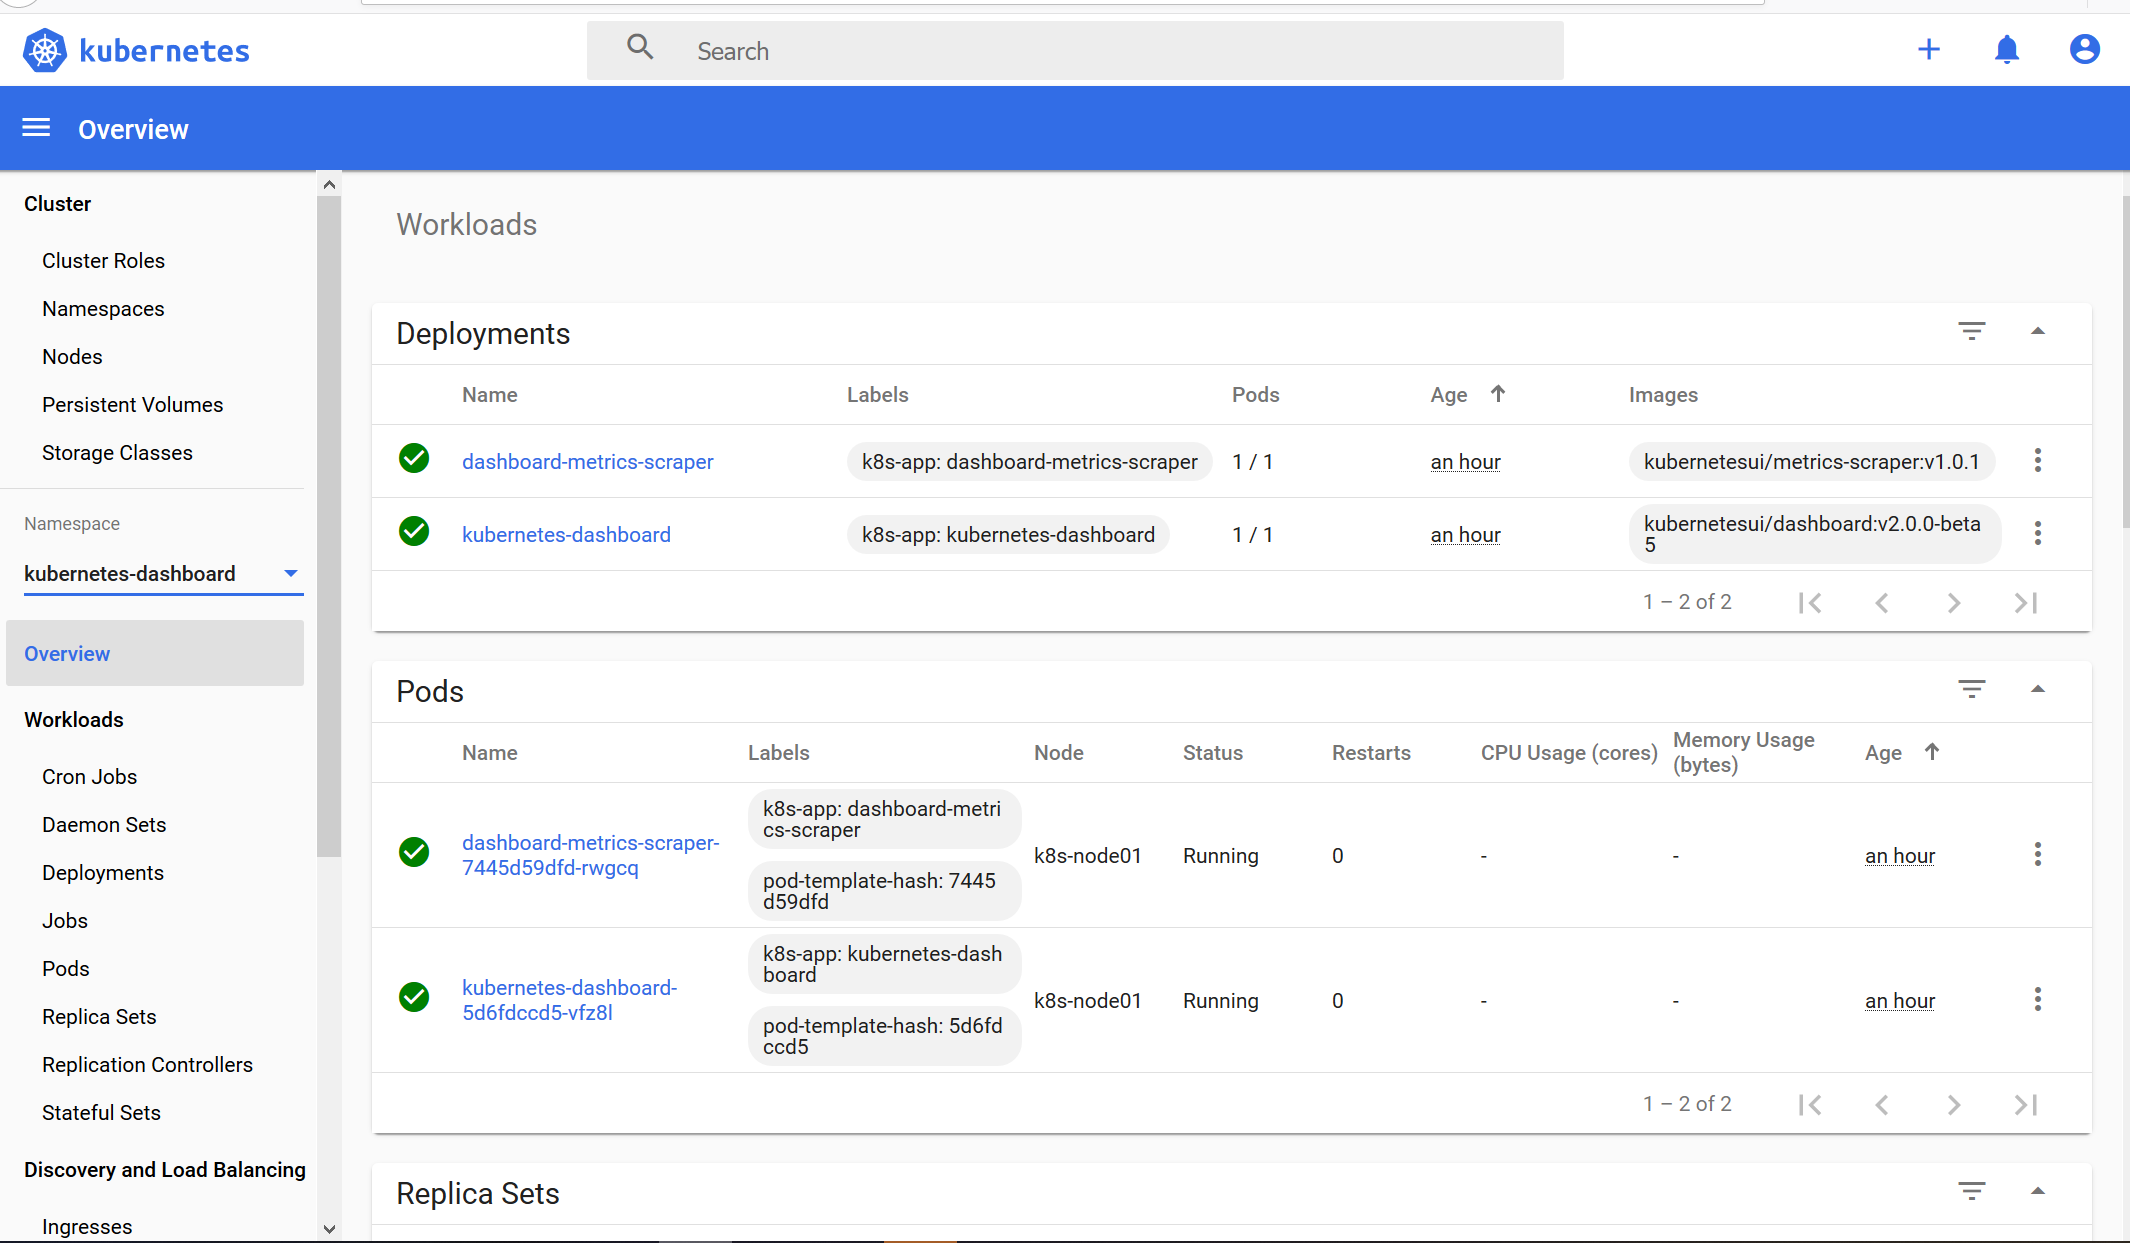The height and width of the screenshot is (1243, 2130).
Task: Open the kubernetes-dashboard deployment link
Action: coord(566,534)
